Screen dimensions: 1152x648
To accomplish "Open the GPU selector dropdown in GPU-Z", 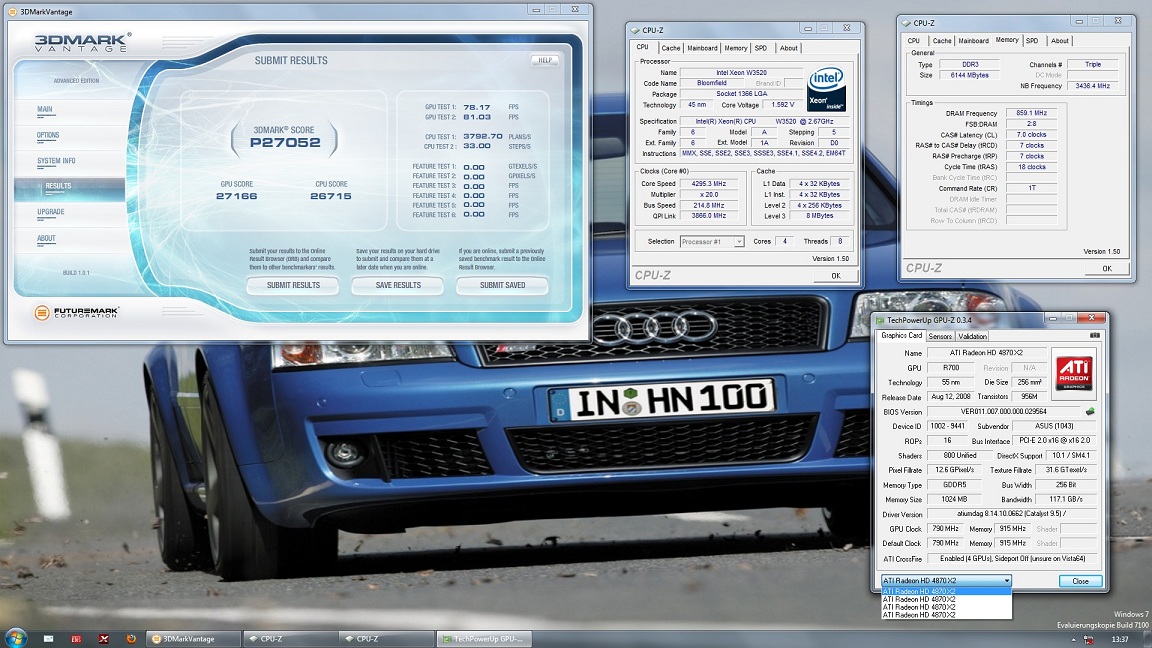I will (947, 580).
